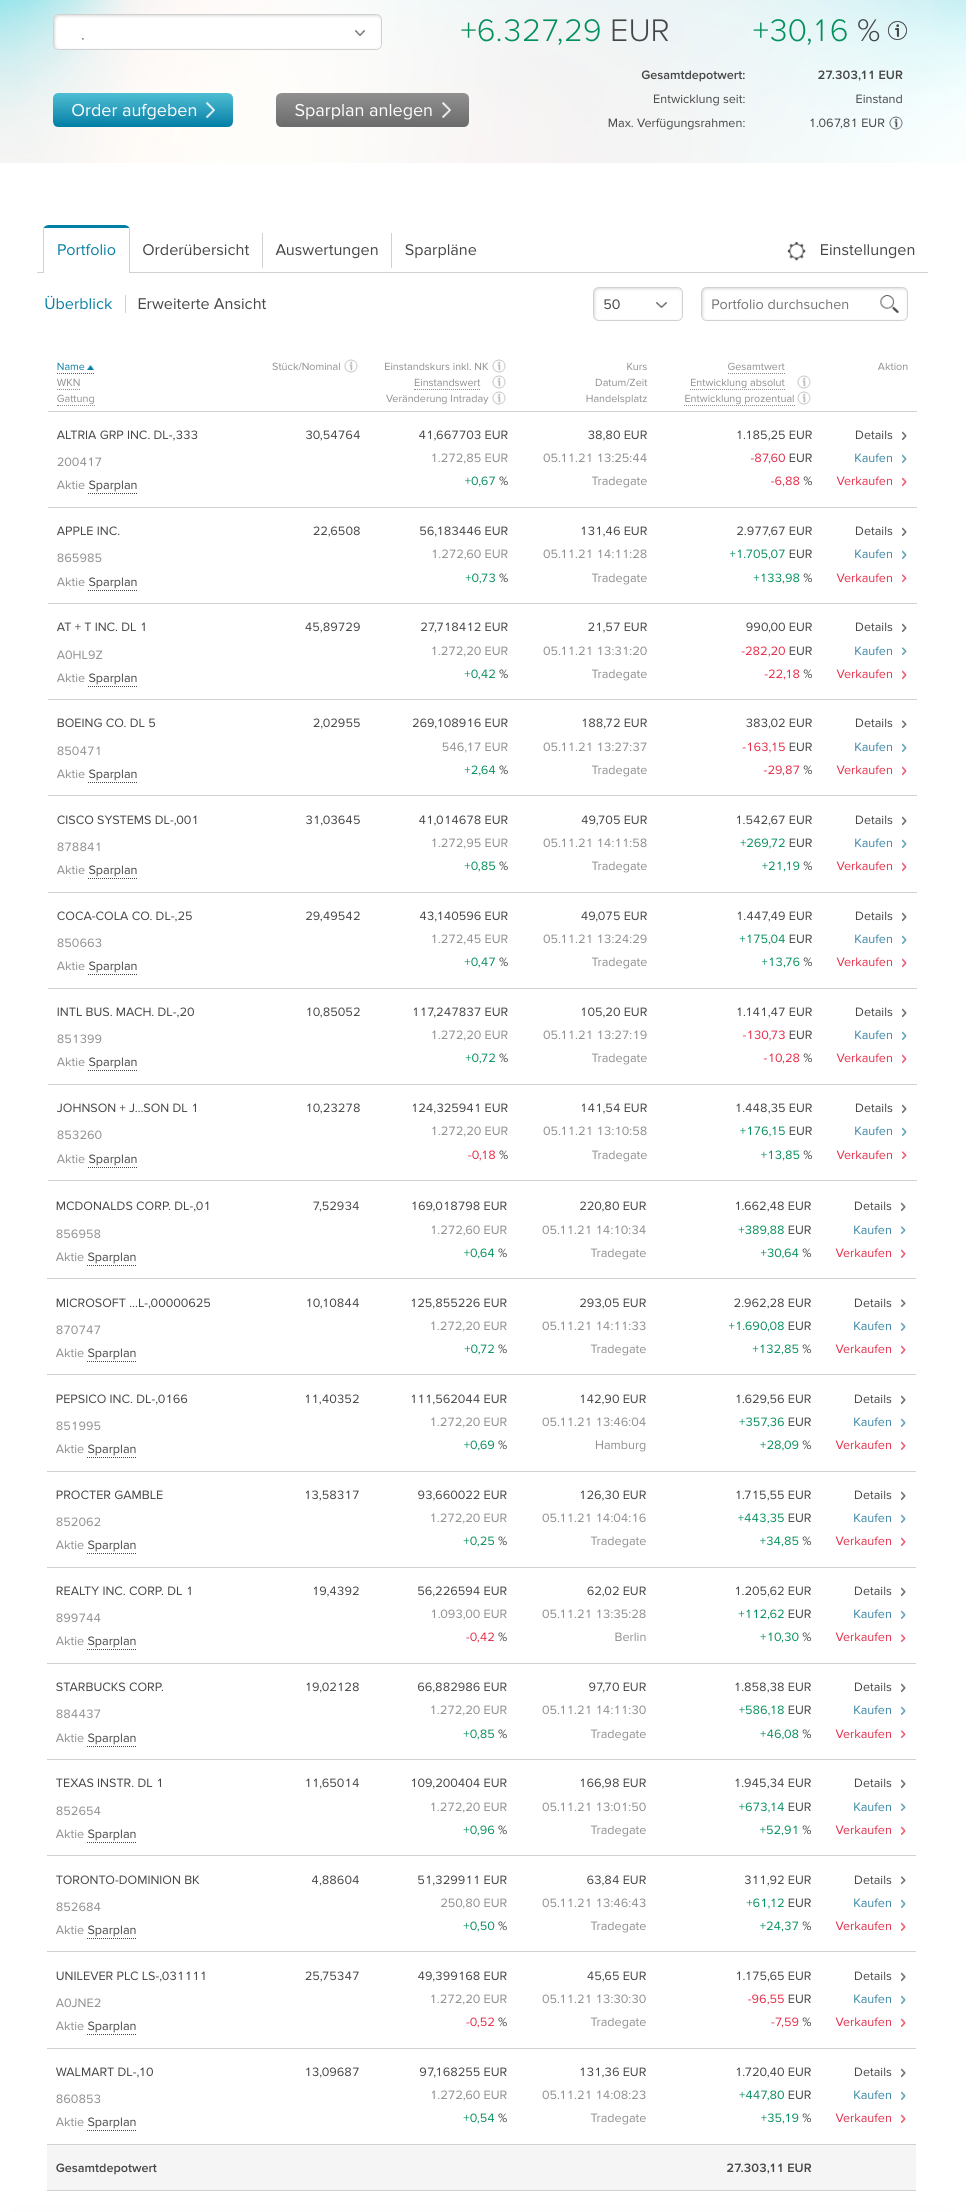Click info icon beside Entwicklung prozentual header
This screenshot has width=966, height=2212.
[x=804, y=398]
